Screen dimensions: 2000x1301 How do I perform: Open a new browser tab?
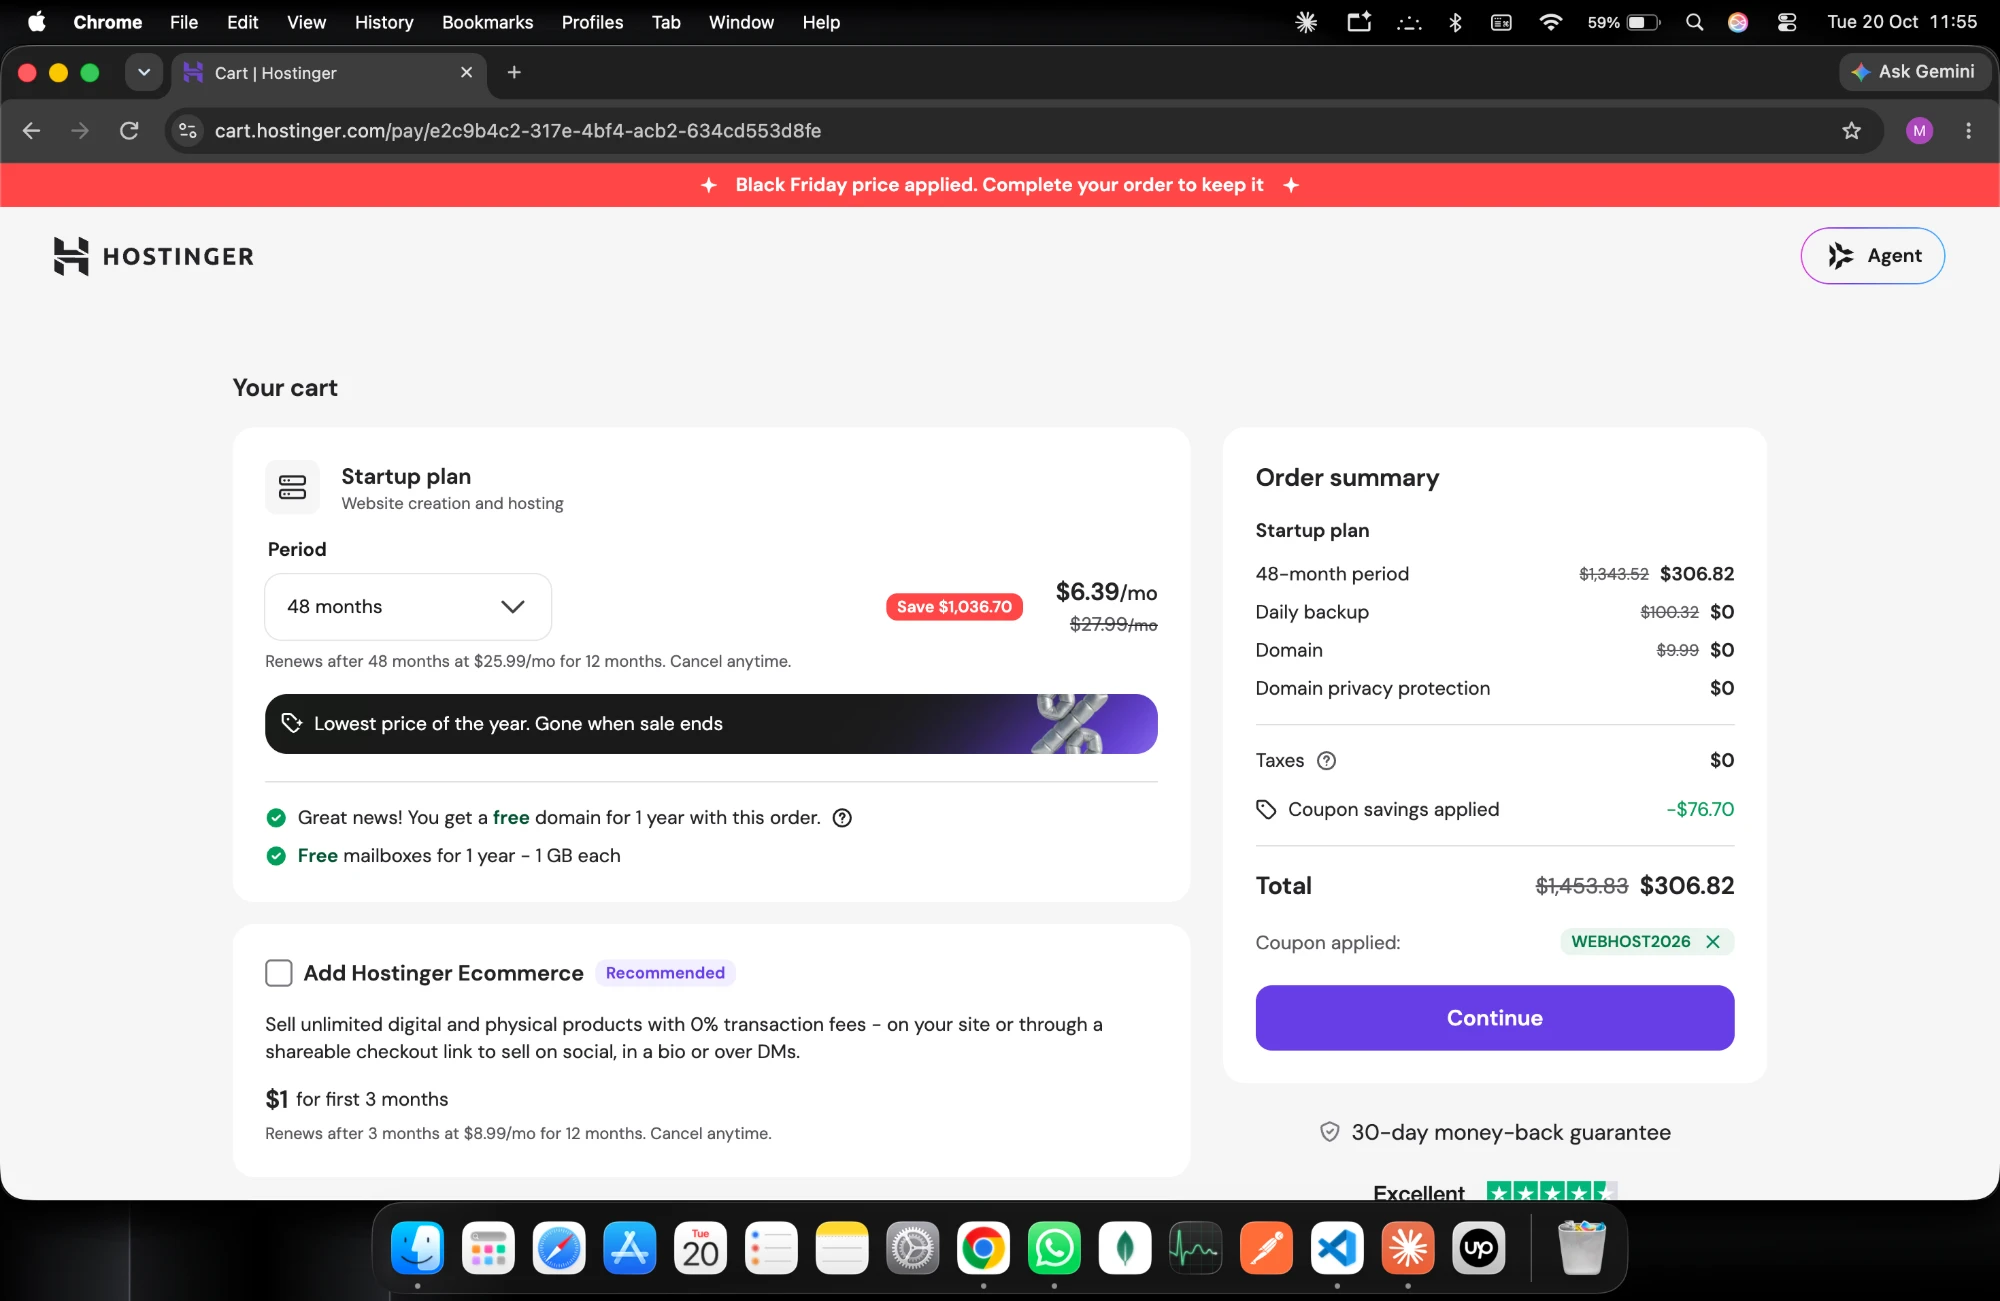514,72
